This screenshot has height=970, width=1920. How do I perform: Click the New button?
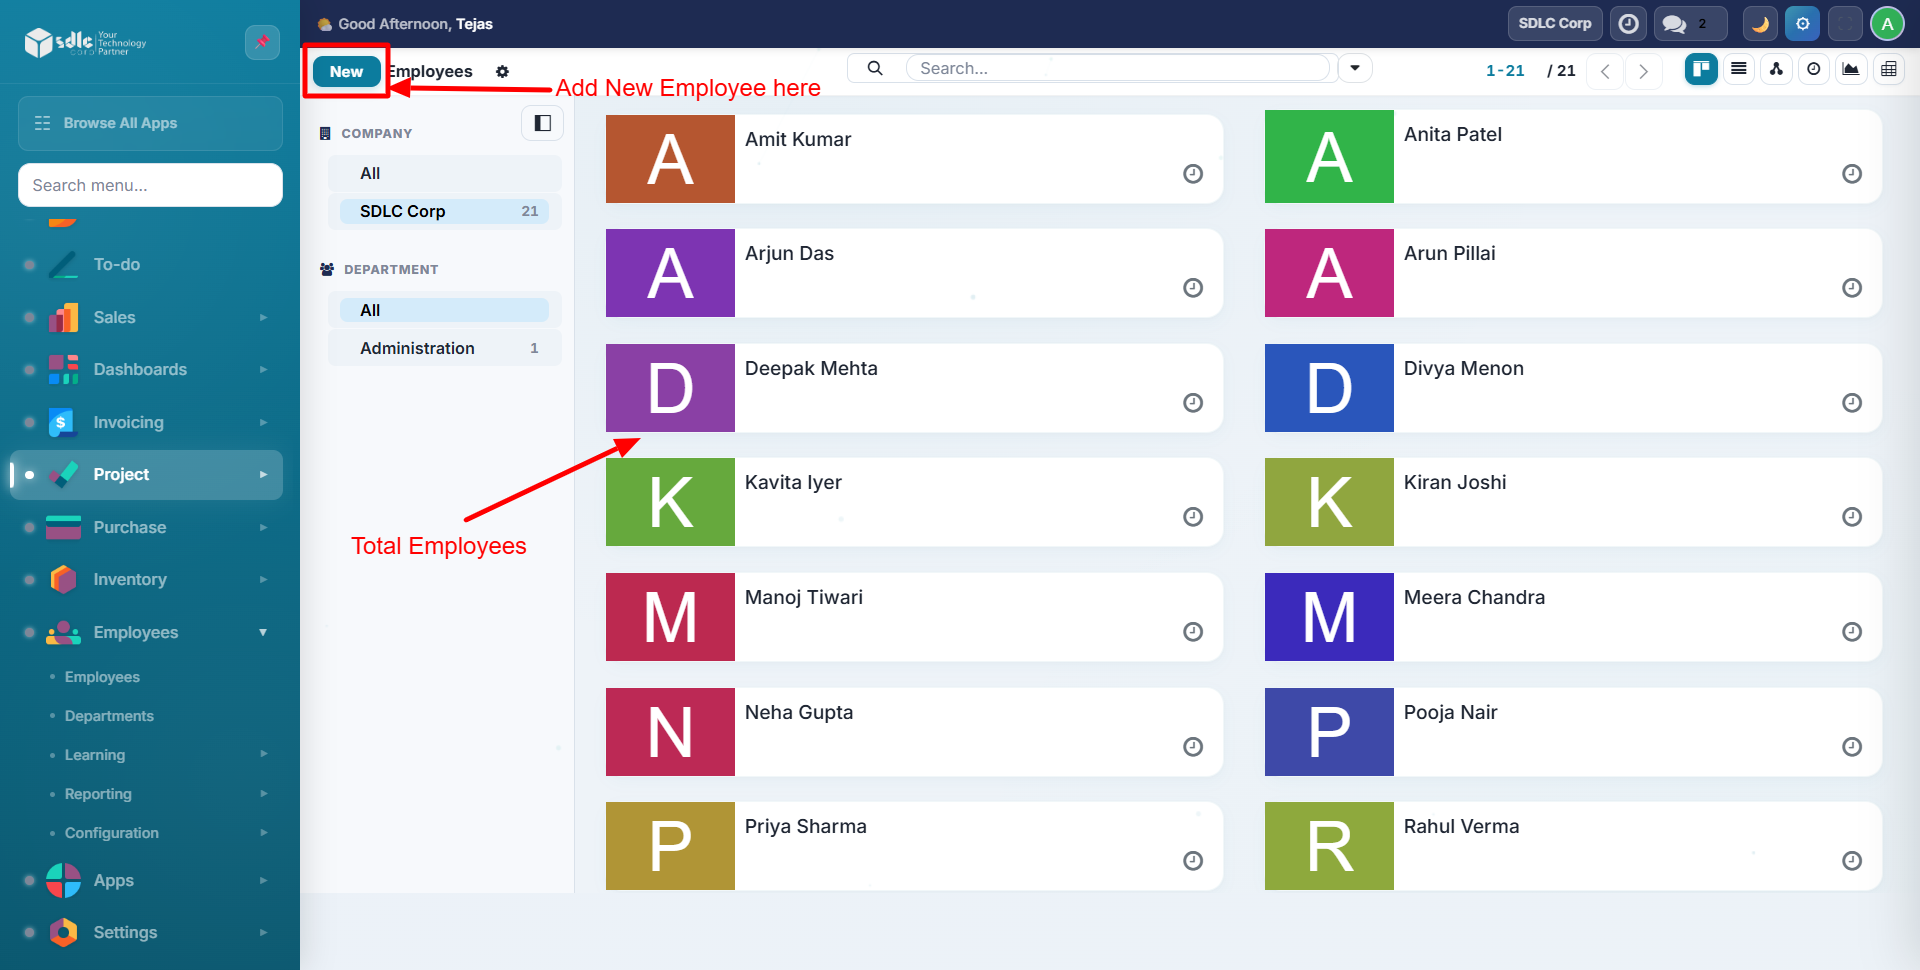[x=346, y=72]
